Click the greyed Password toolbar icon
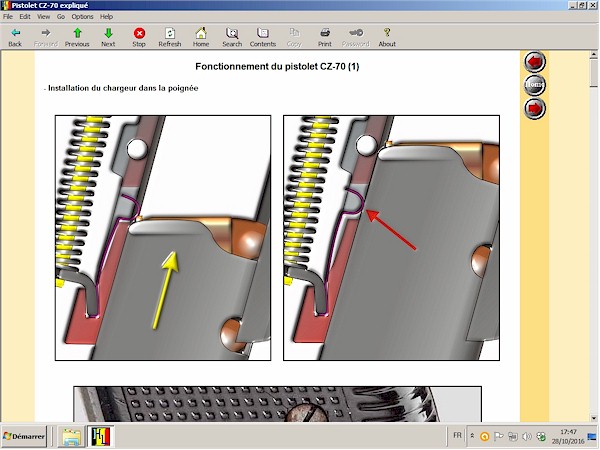The height and width of the screenshot is (450, 600). (355, 37)
